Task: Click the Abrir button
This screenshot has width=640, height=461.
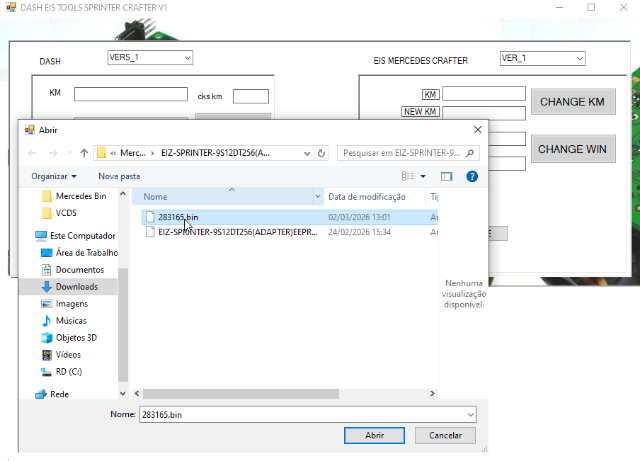Action: [x=374, y=436]
